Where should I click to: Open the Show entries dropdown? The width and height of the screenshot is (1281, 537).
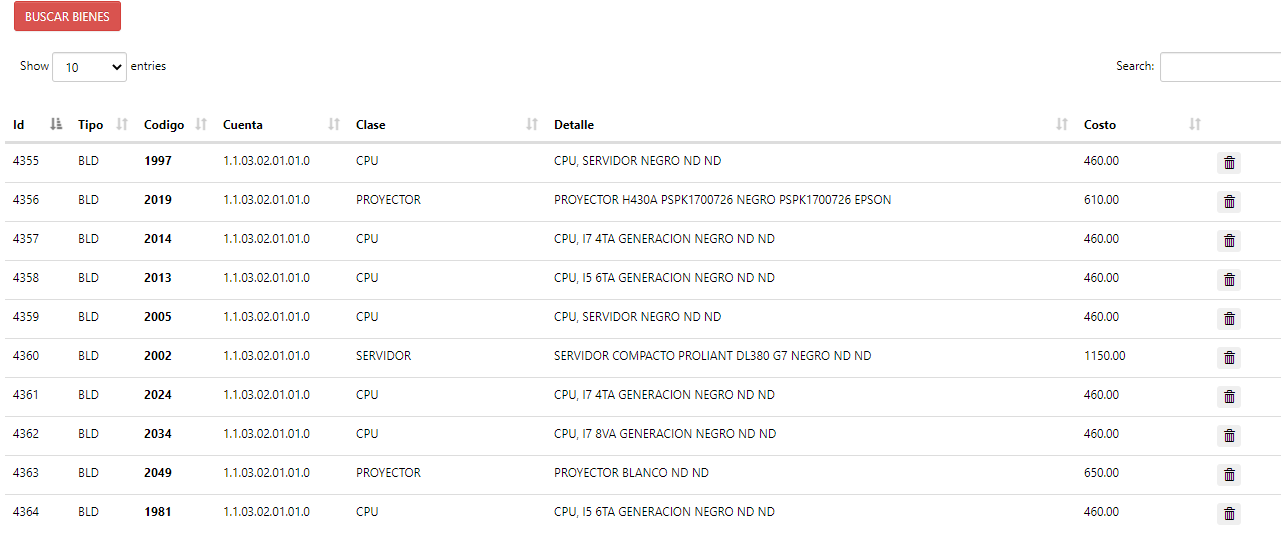click(x=89, y=67)
